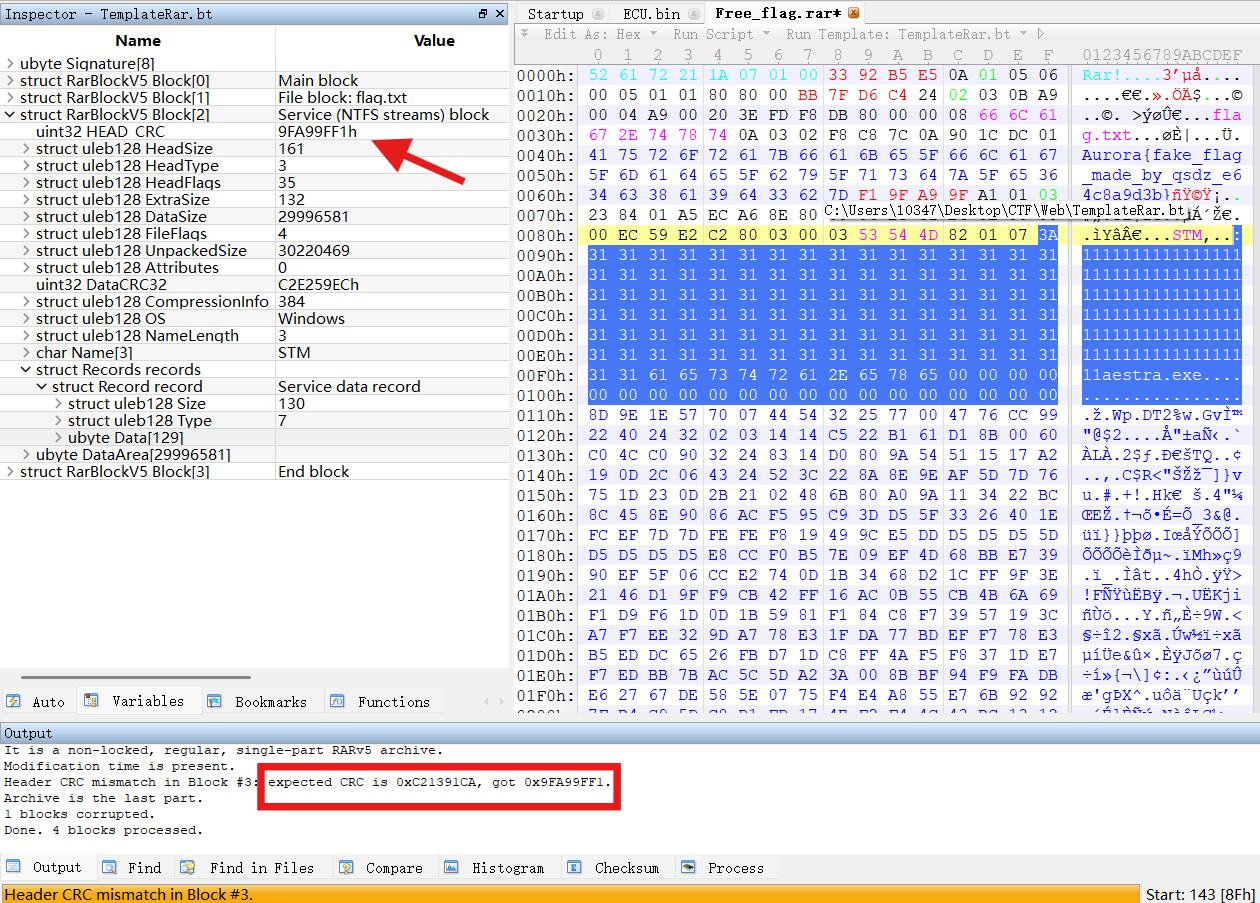Expand the ubyte DataArea tree node
The height and width of the screenshot is (903, 1260).
[26, 455]
